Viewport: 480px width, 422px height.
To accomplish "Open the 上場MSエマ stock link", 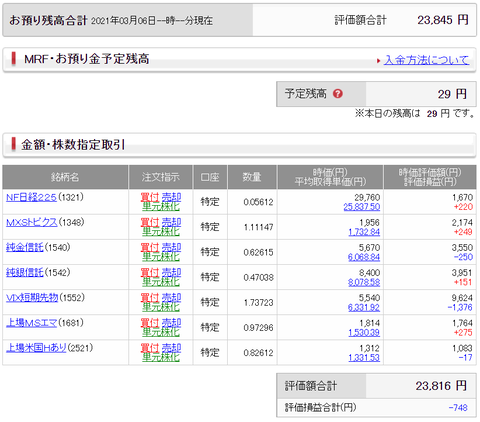I will tap(31, 323).
